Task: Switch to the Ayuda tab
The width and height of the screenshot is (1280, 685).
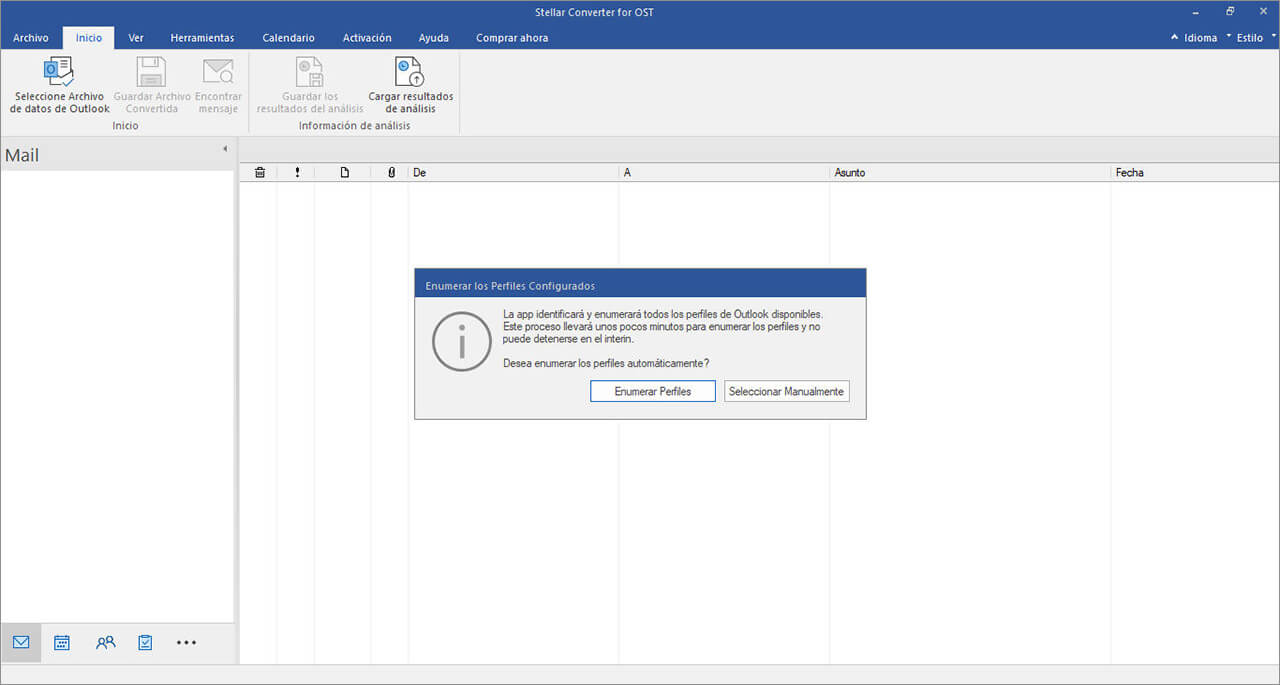Action: (433, 38)
